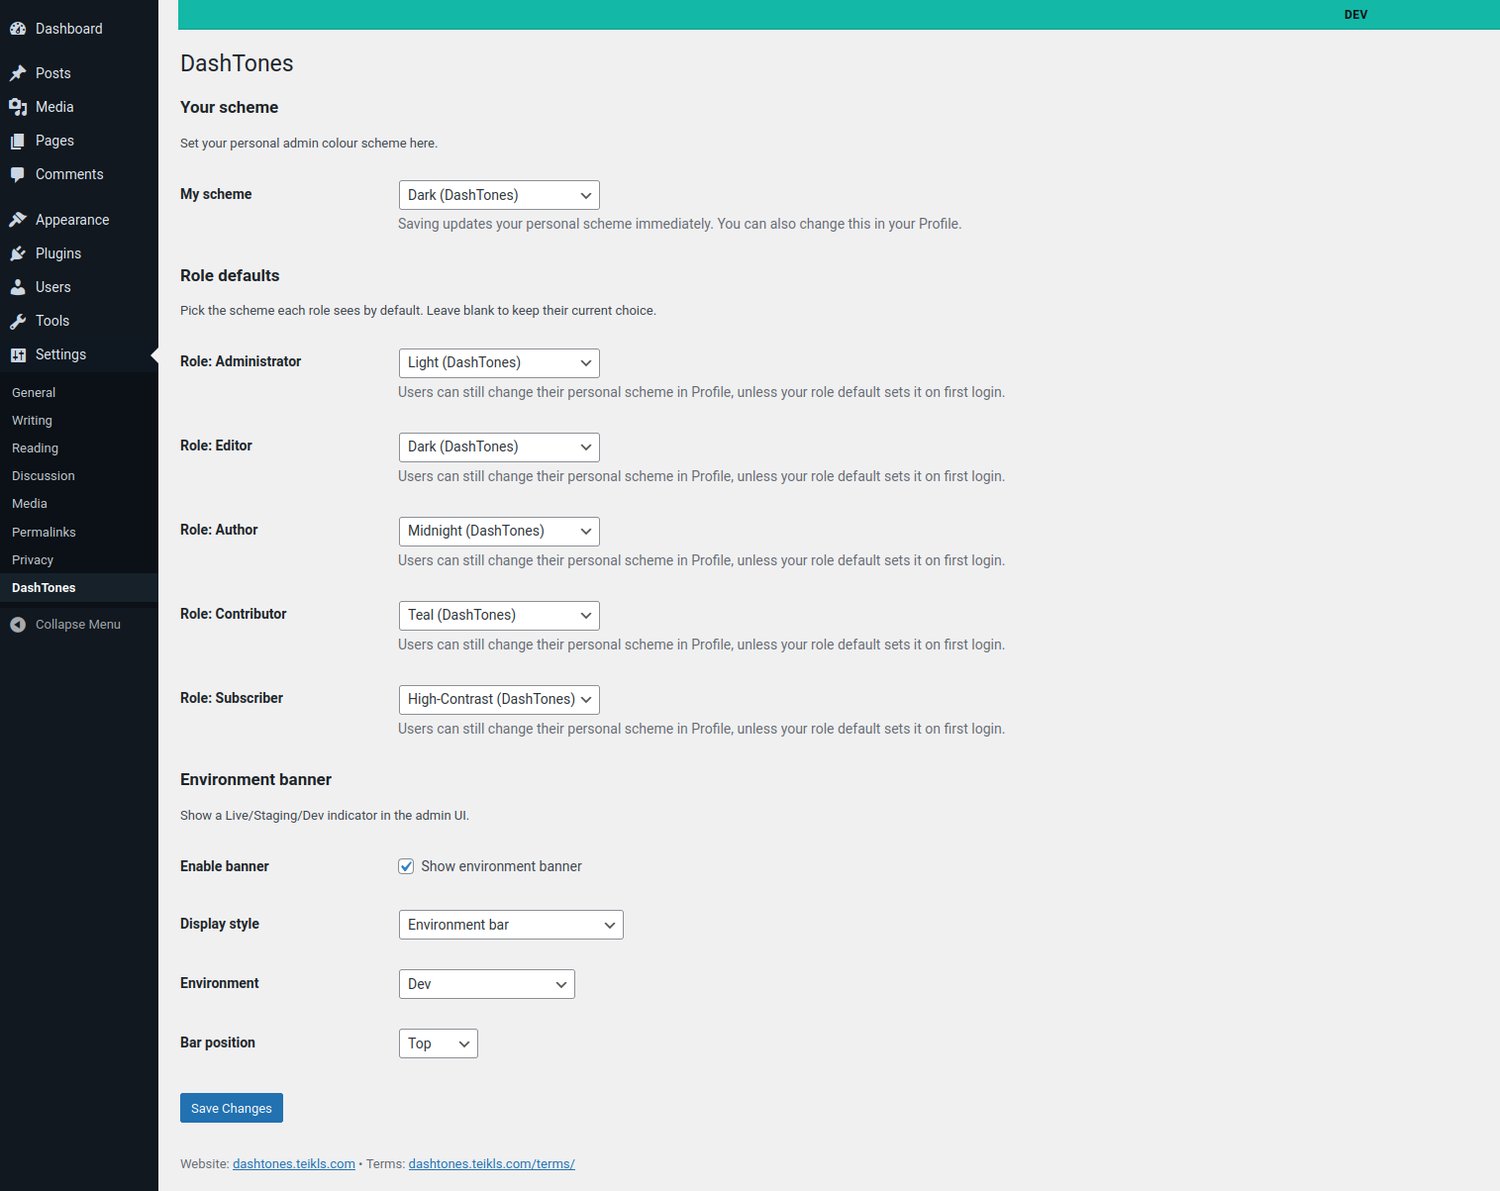Open the Role: Subscriber scheme dropdown
The image size is (1500, 1191).
click(499, 699)
